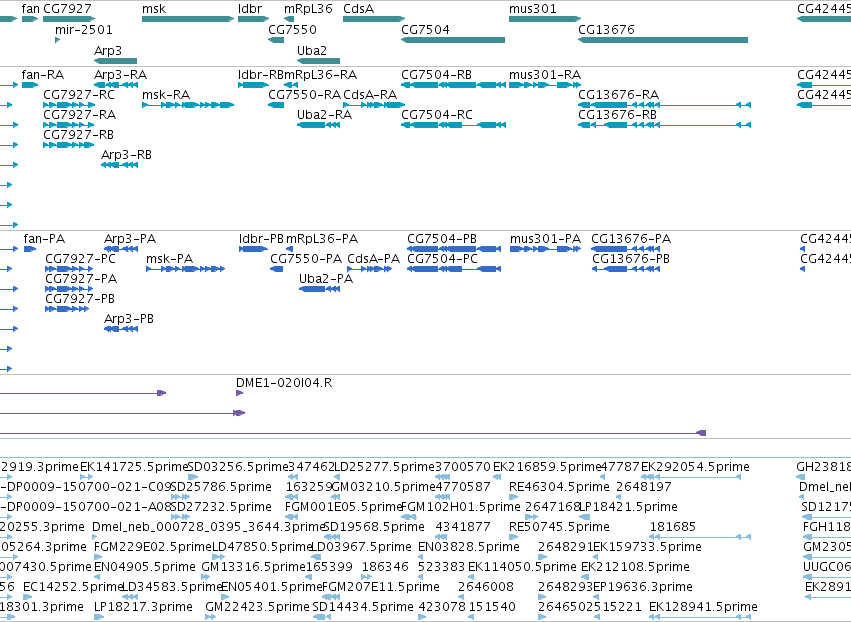
Task: Click the RE46304.5prime EST label
Action: (x=559, y=486)
